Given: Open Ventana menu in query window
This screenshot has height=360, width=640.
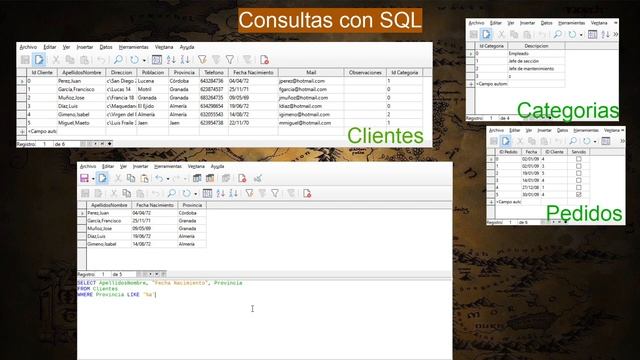Looking at the screenshot, I should point(196,167).
